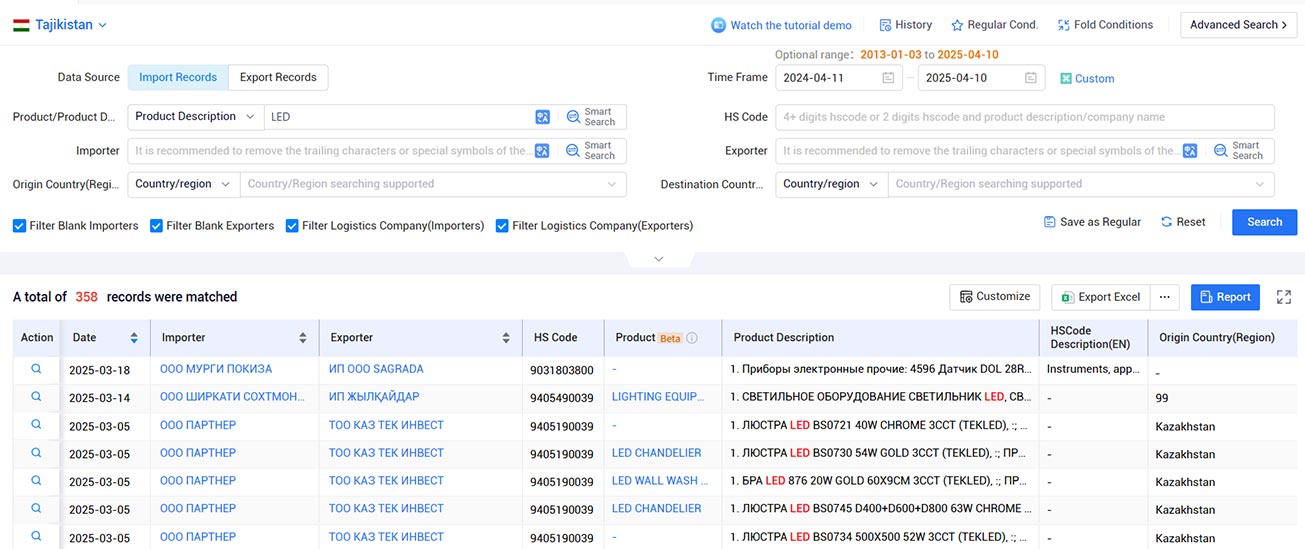Open Destination Country/region type dropdown
Screen dimensions: 1305x549
(x=831, y=184)
